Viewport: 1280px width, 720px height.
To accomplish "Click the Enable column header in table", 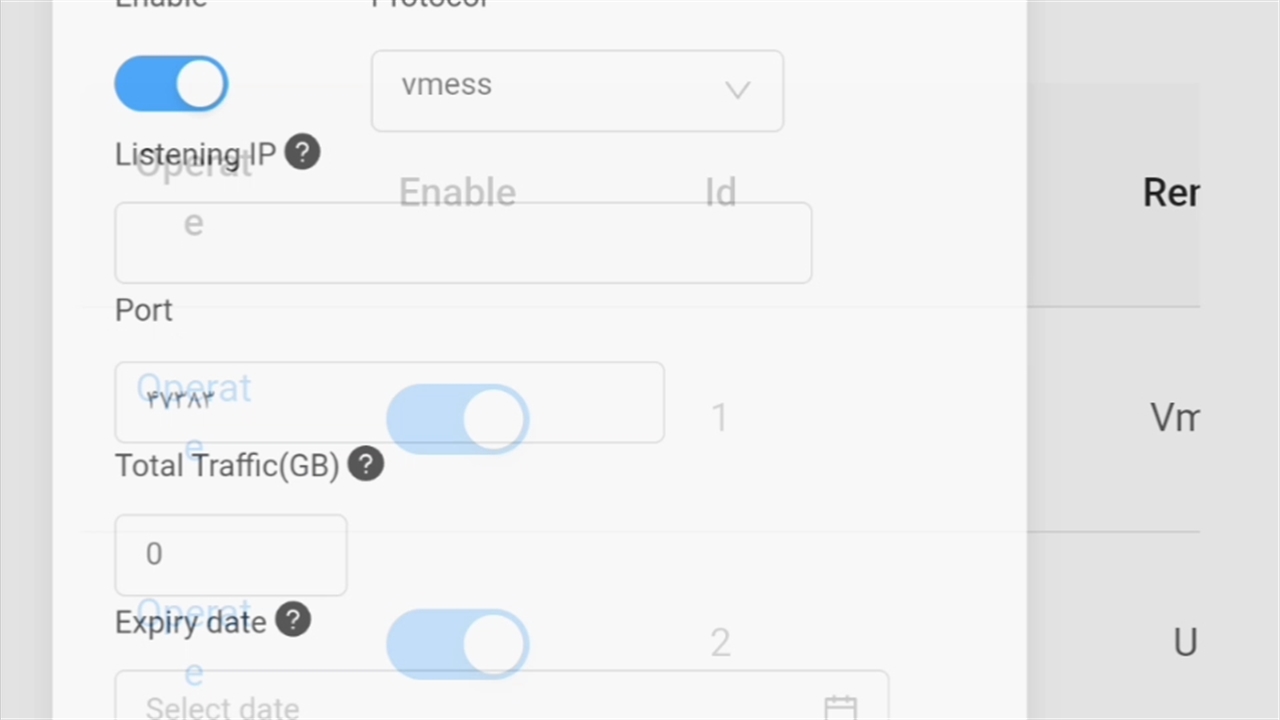I will 457,192.
